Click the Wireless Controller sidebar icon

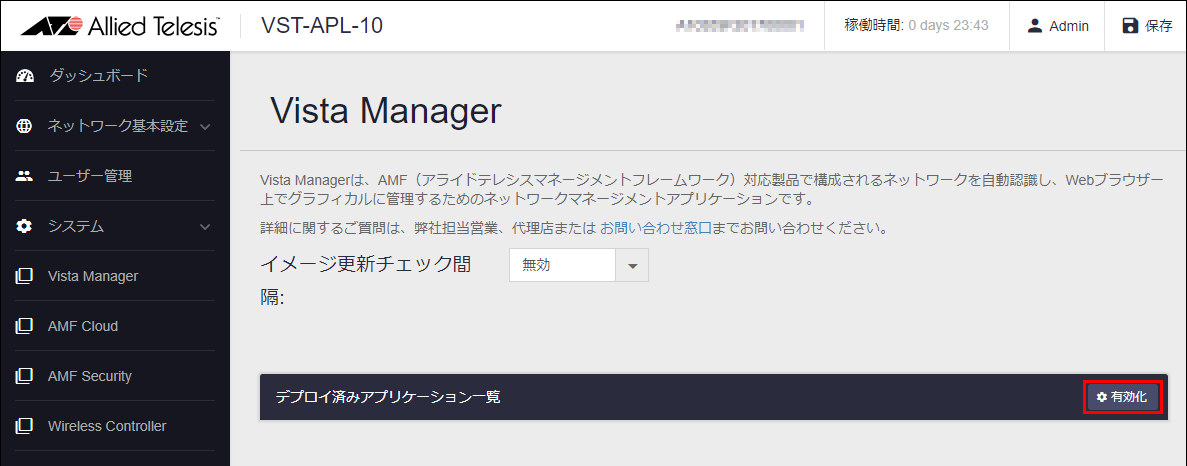(x=24, y=426)
